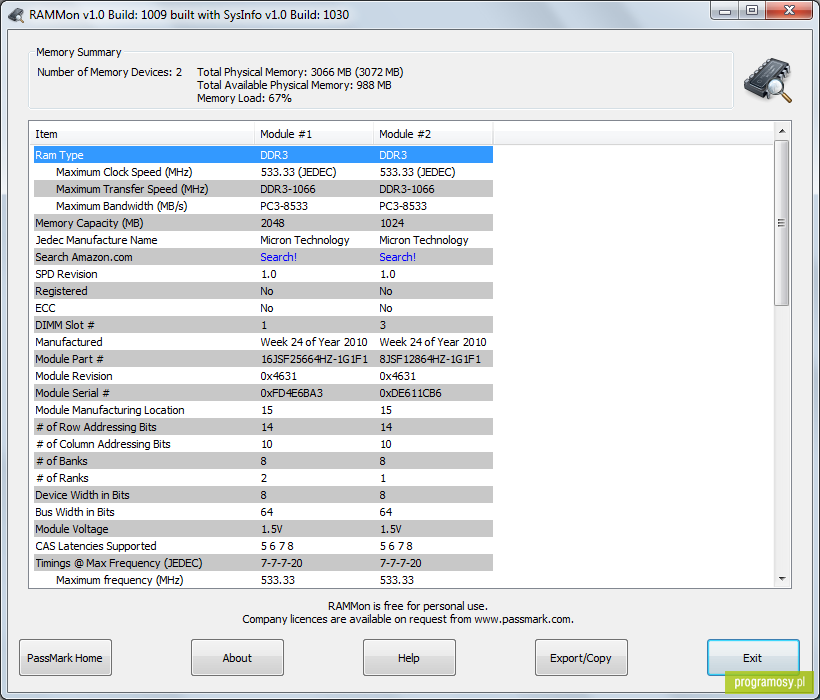Screen dimensions: 820x700
Task: Click the Exit button
Action: (753, 658)
